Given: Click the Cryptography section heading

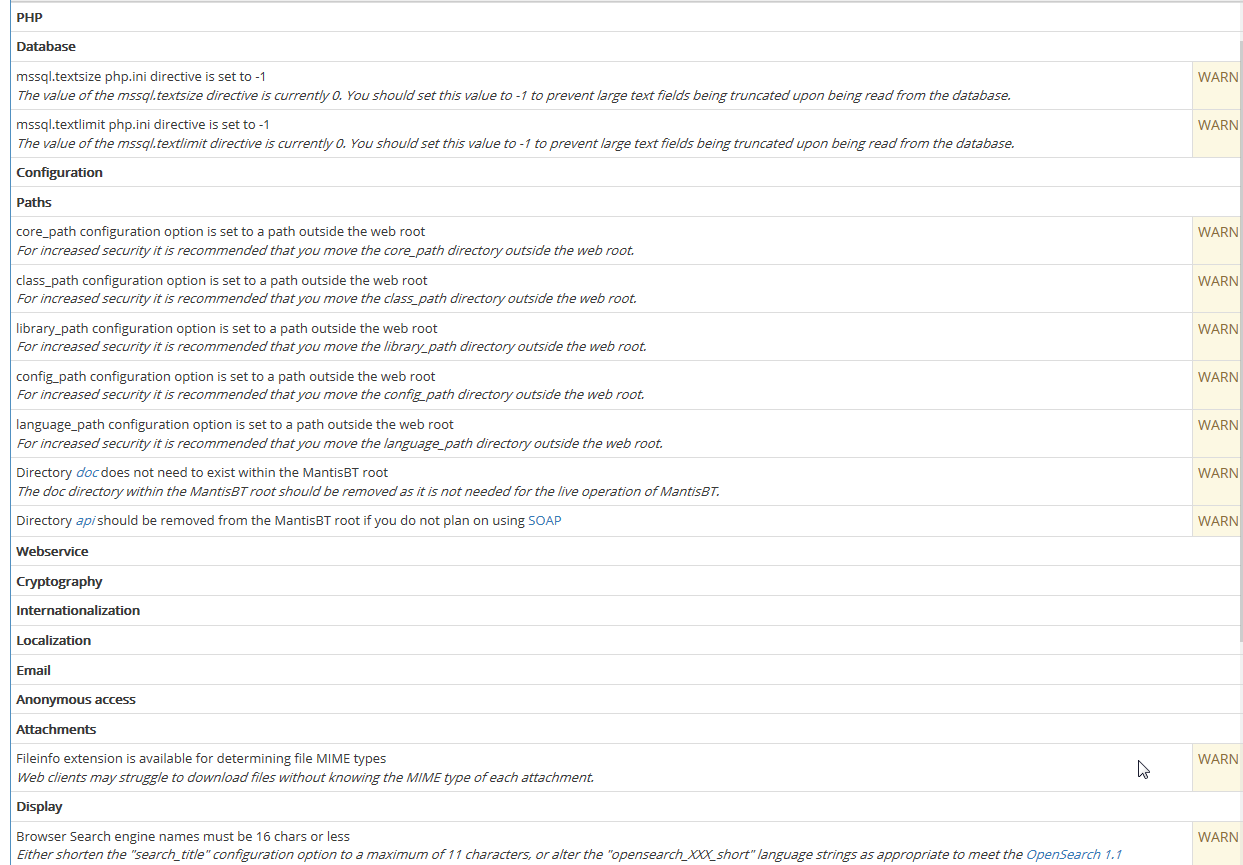Looking at the screenshot, I should [59, 582].
